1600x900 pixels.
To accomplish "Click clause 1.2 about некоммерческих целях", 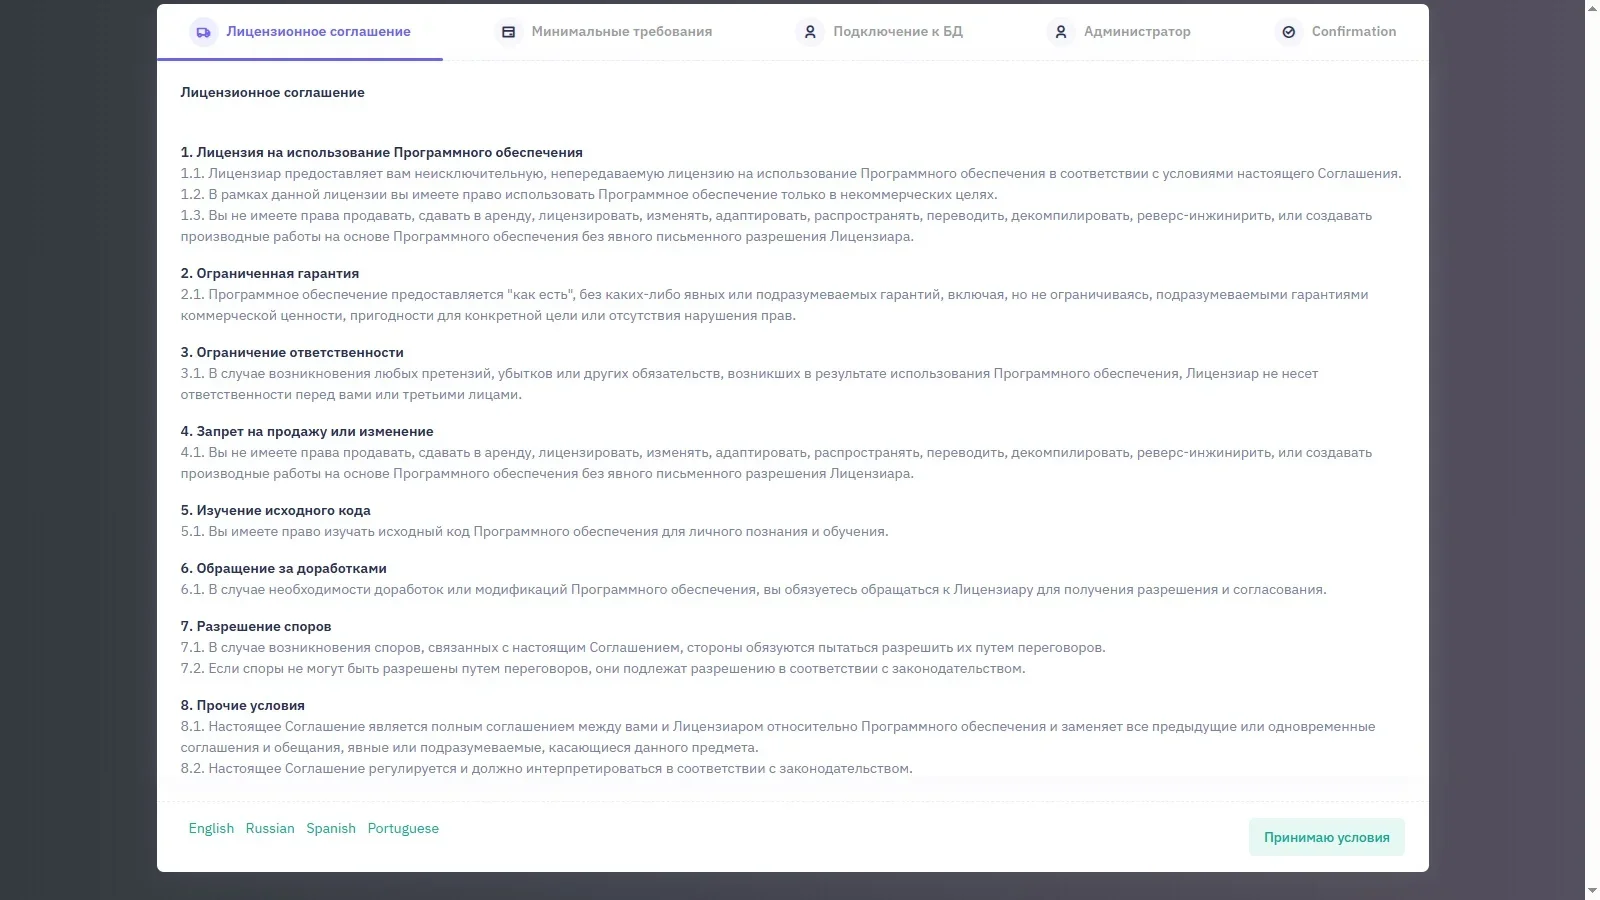I will coord(589,194).
